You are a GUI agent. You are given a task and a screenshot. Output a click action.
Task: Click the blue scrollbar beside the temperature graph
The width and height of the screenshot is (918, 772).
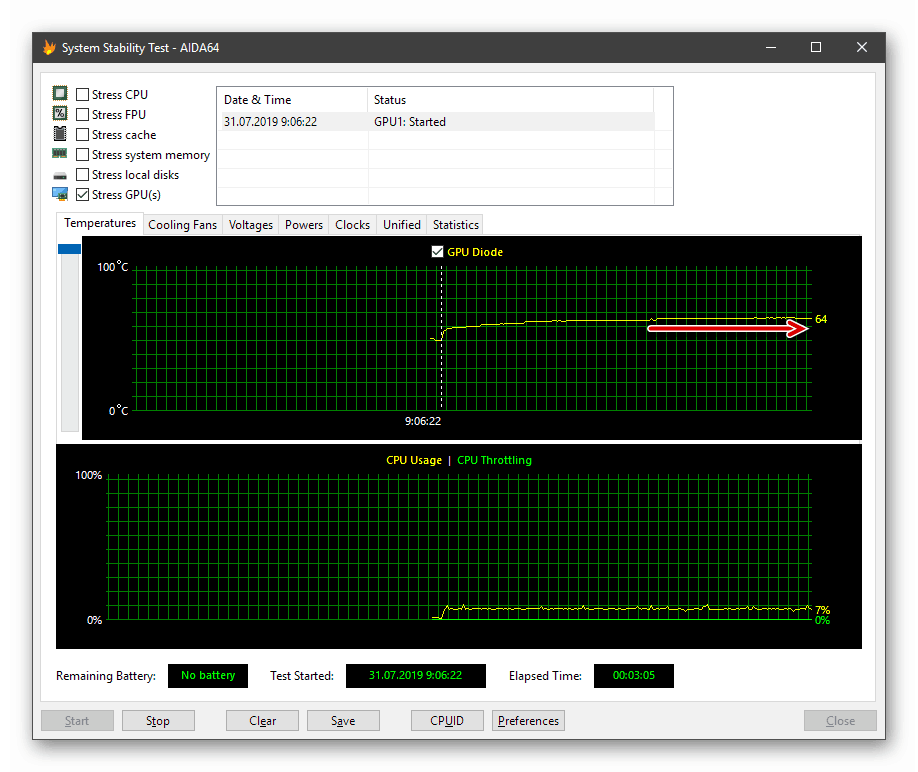coord(68,248)
